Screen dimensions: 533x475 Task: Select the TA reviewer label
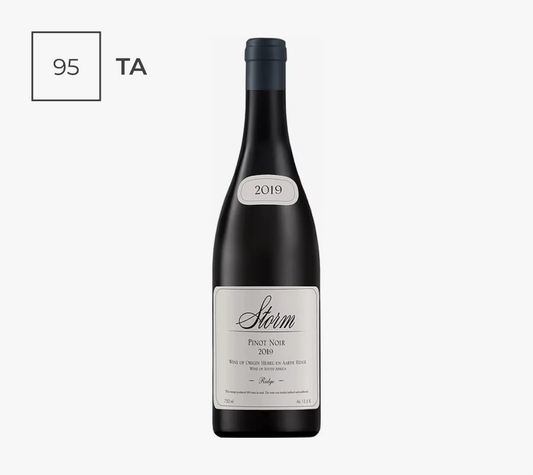point(131,67)
